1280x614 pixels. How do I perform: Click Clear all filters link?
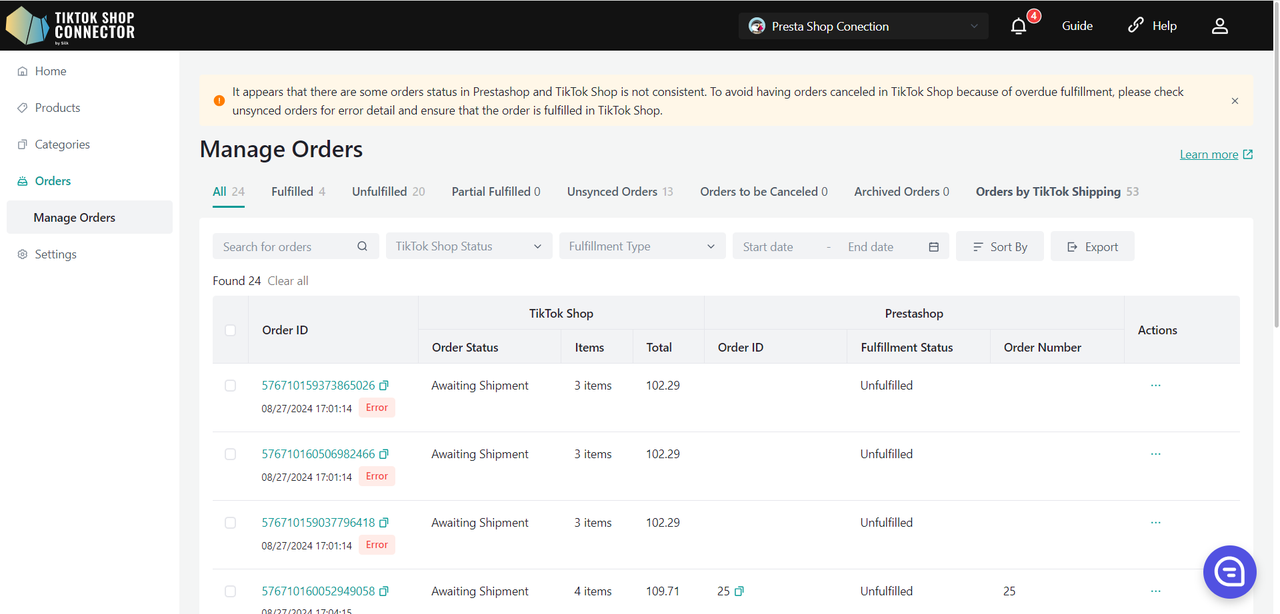pos(288,281)
